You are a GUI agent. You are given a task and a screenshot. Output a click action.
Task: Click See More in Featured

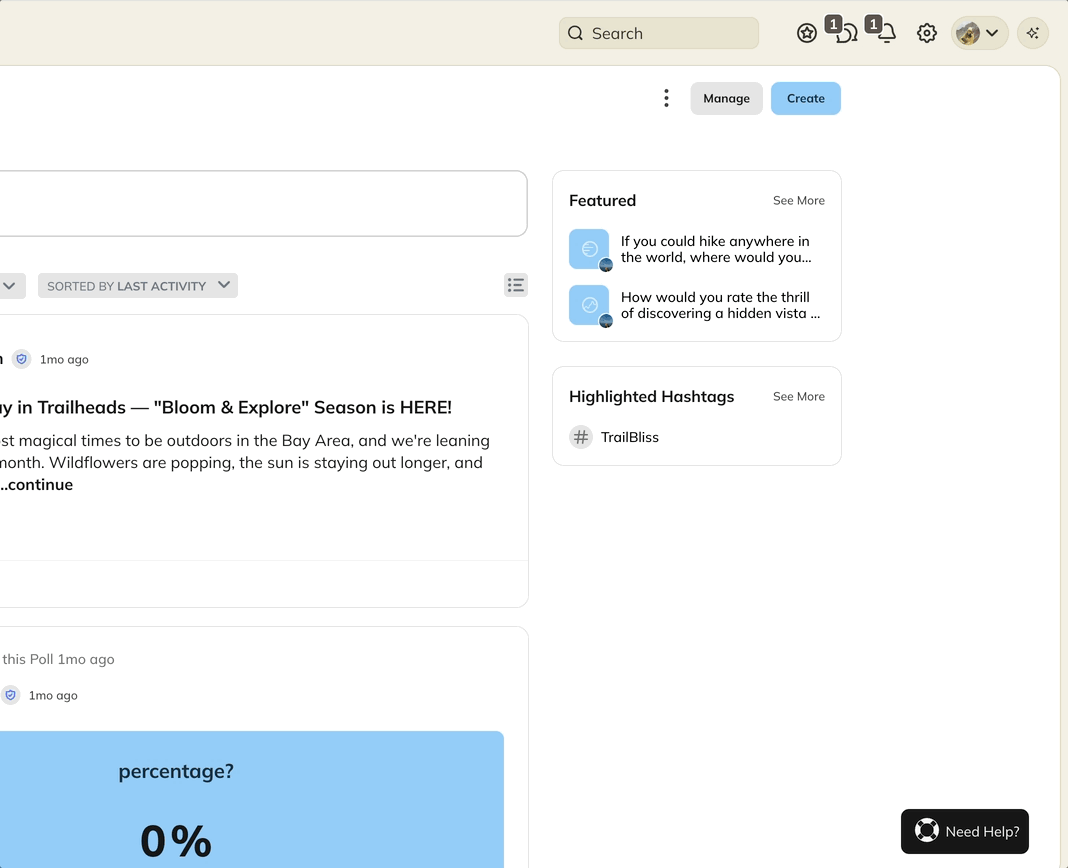point(798,200)
